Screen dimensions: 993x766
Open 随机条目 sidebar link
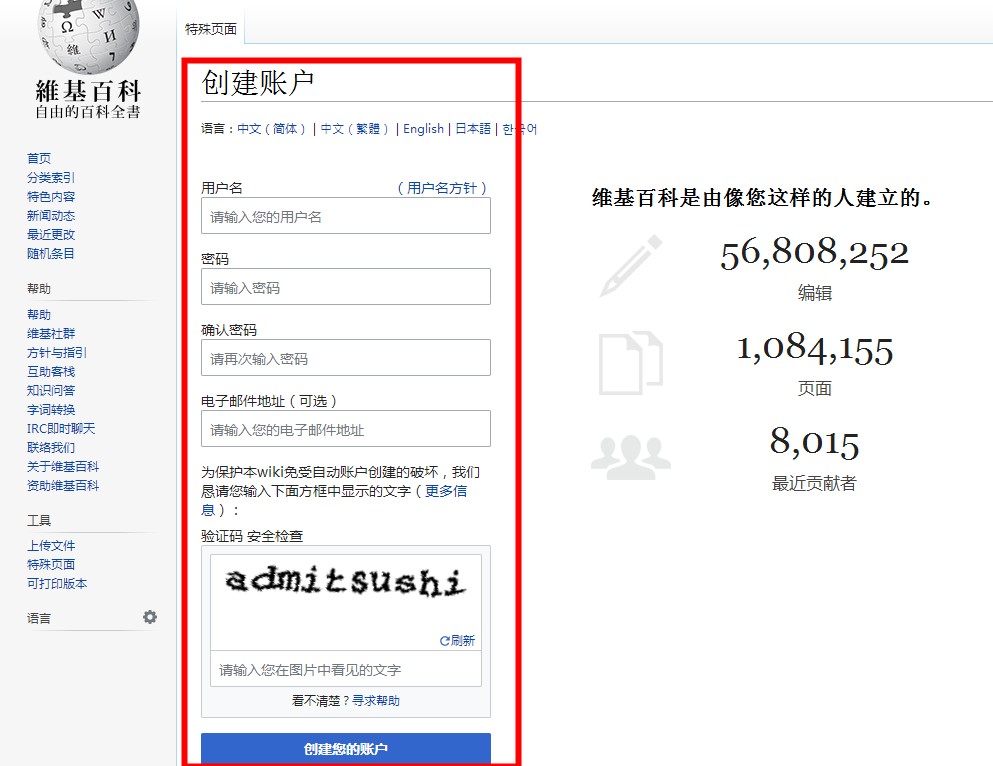coord(51,253)
